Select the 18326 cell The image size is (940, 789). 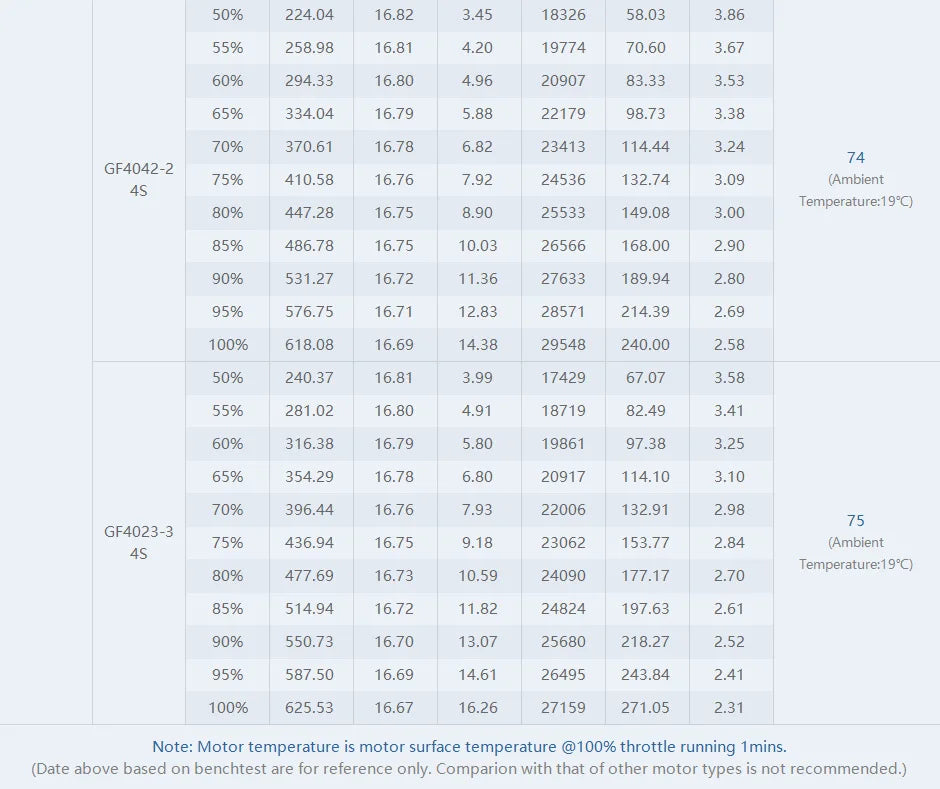pyautogui.click(x=563, y=15)
